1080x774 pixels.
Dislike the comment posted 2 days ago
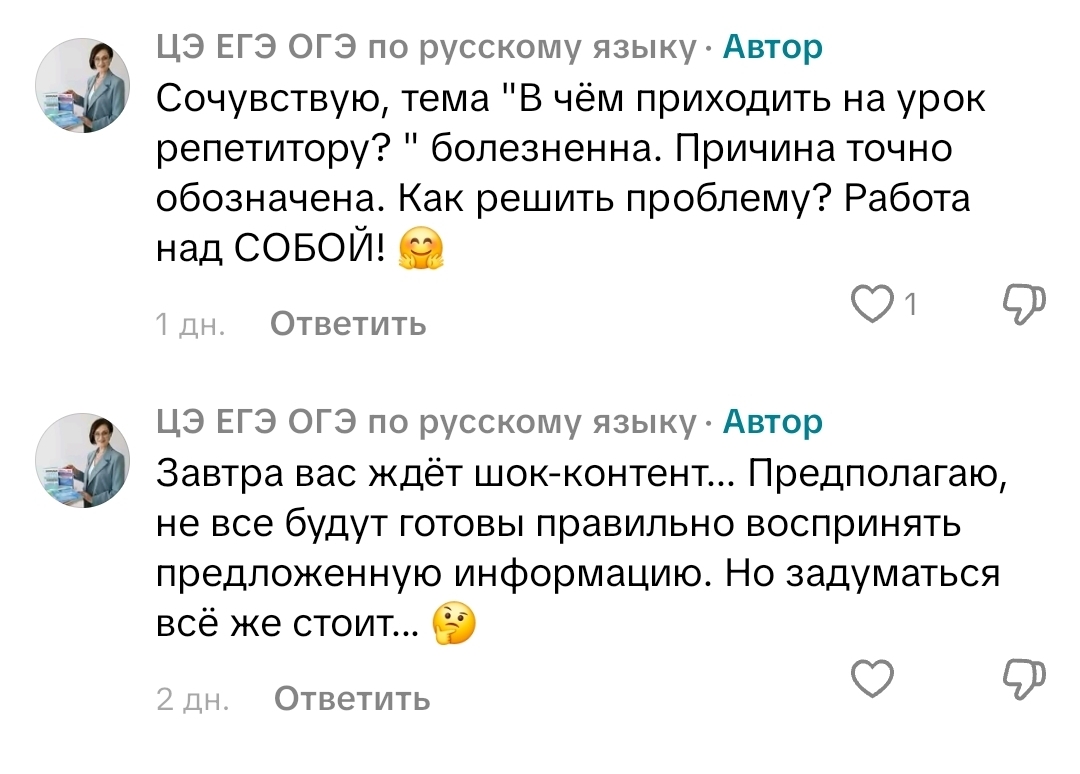(1023, 679)
